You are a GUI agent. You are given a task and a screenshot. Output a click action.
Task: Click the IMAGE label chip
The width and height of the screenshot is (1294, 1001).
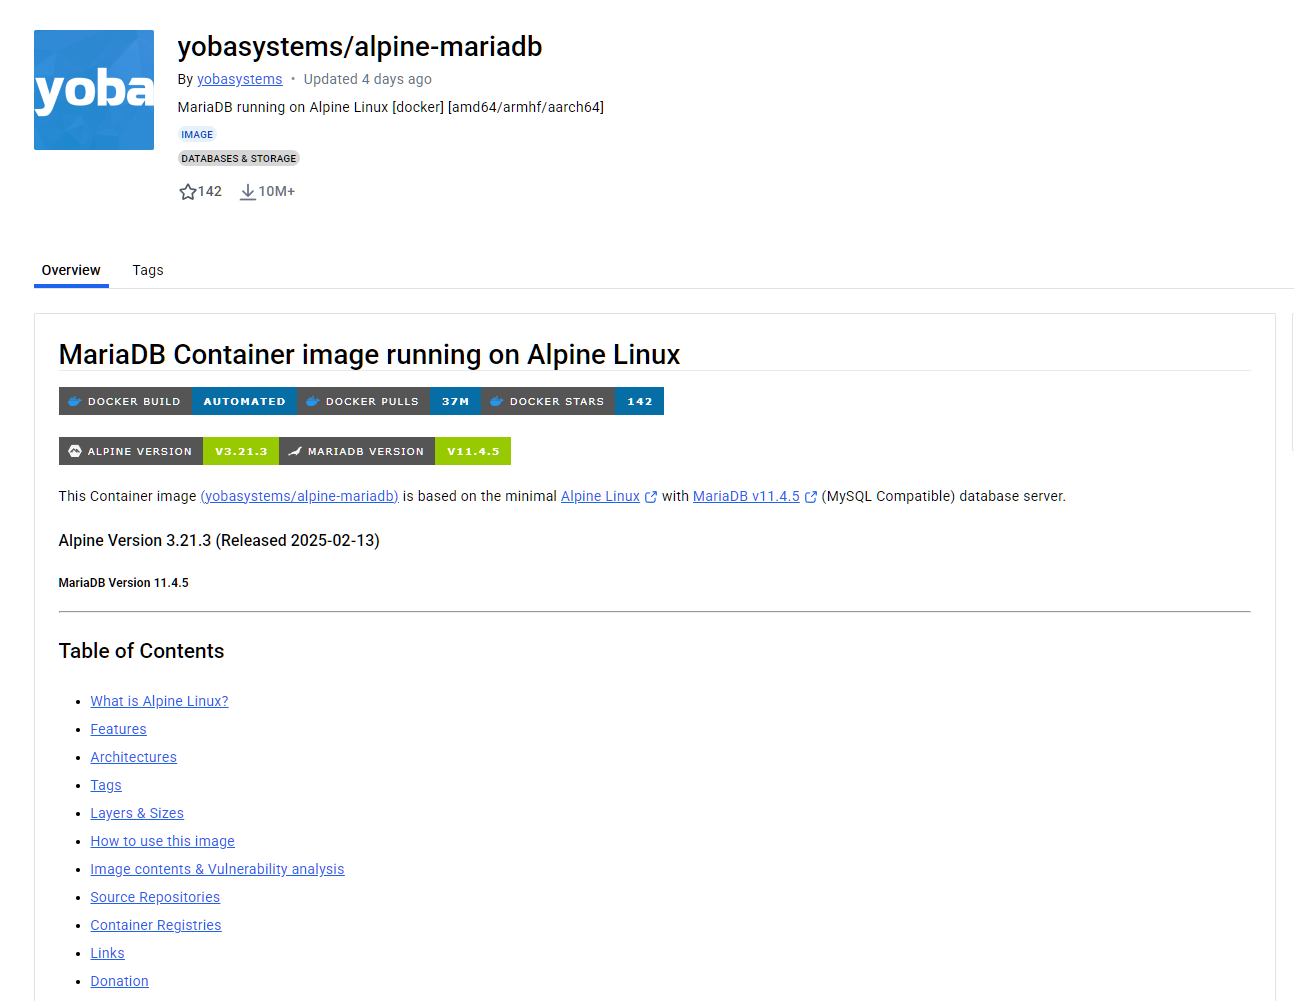(x=197, y=134)
